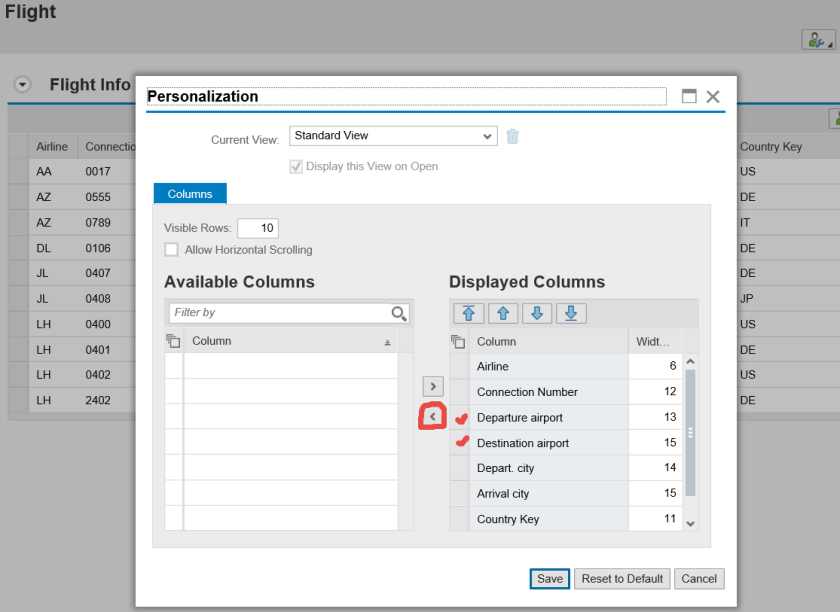Click the Displayed Columns vertical scrollbar

pos(690,430)
